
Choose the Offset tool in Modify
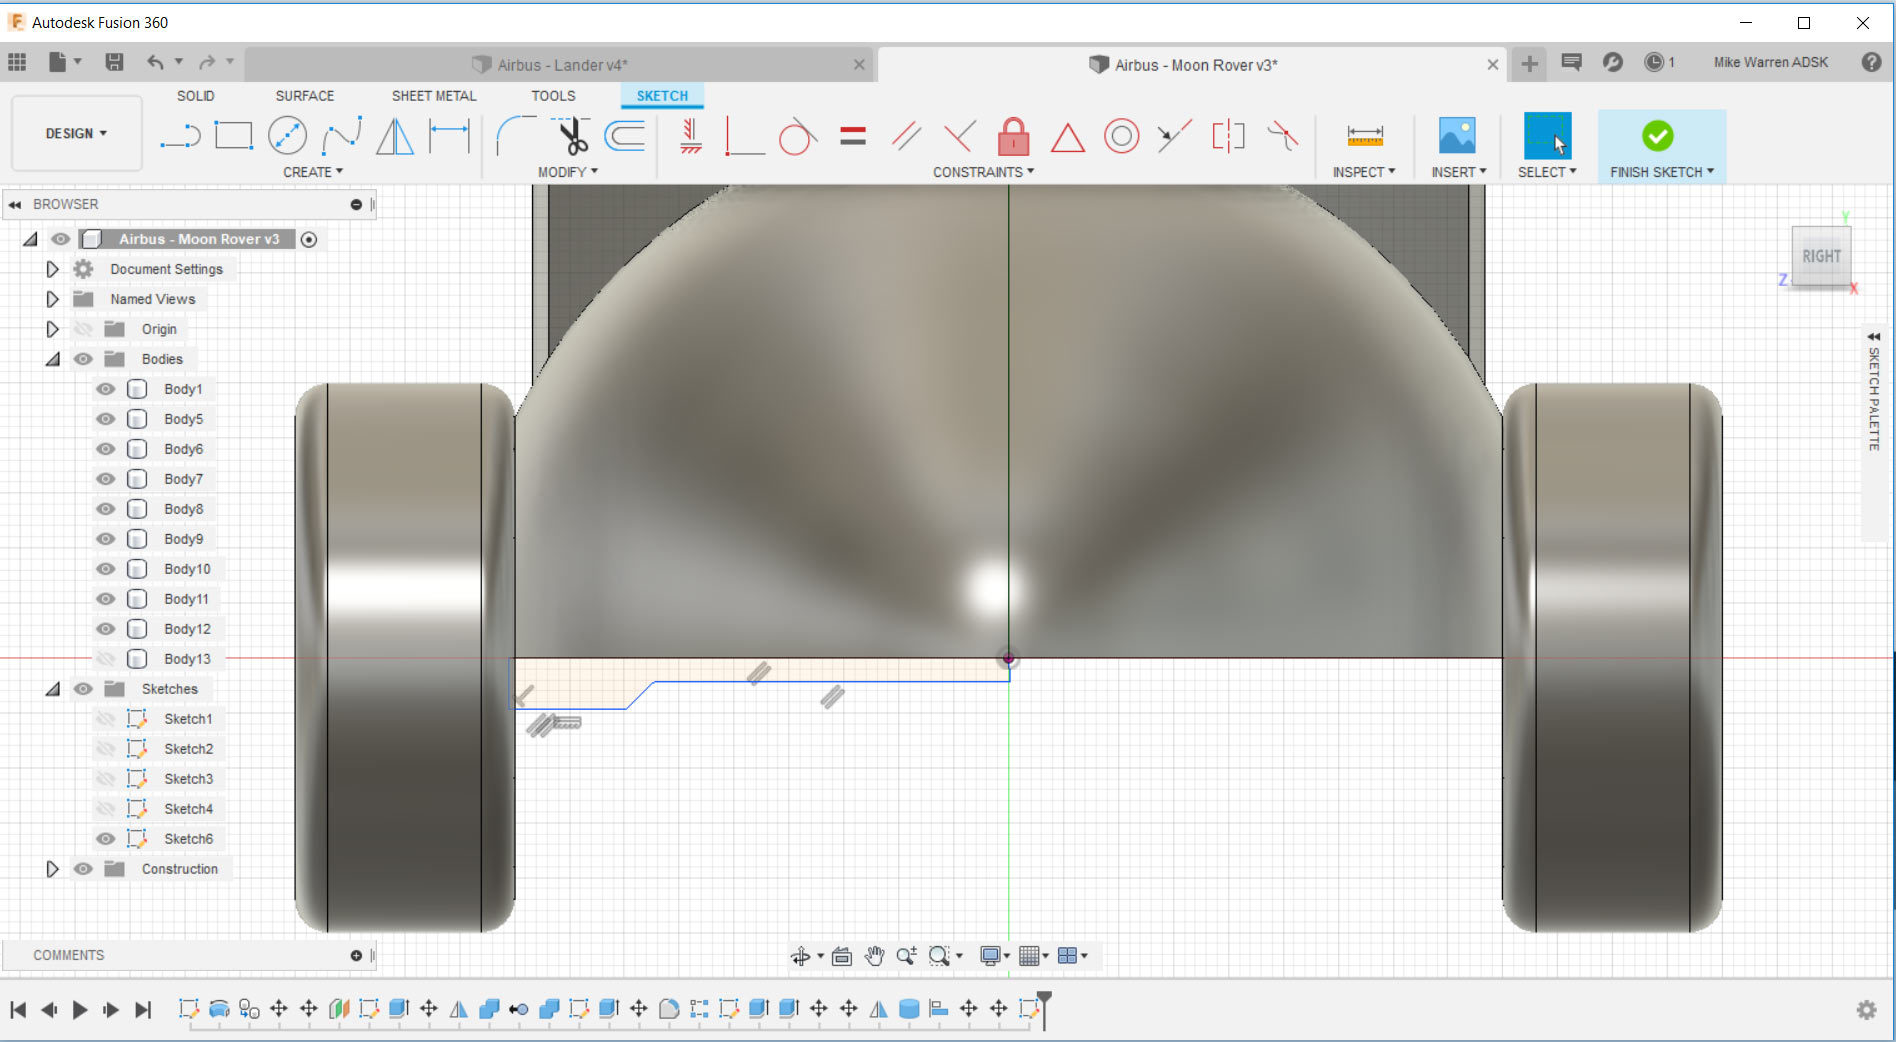tap(626, 136)
